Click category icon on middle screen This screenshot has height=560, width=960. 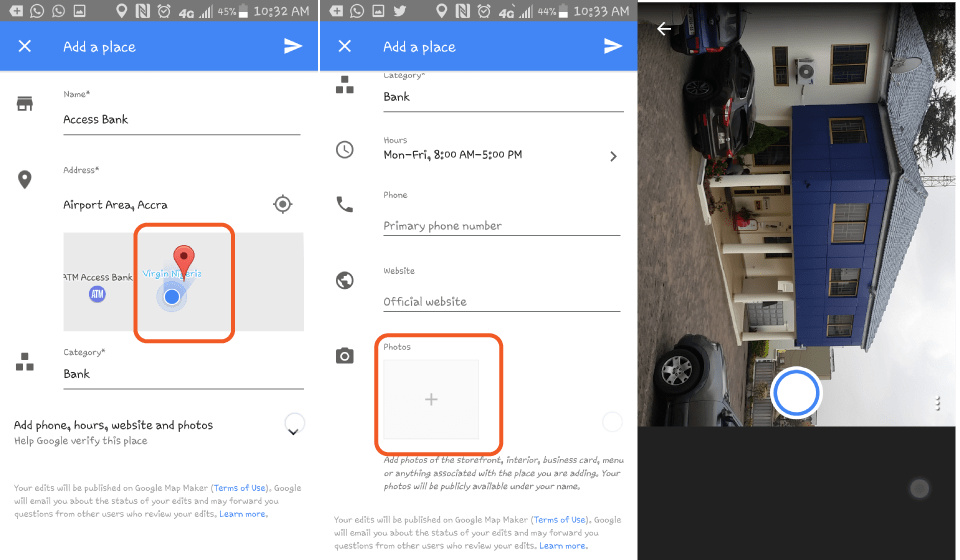[x=345, y=85]
